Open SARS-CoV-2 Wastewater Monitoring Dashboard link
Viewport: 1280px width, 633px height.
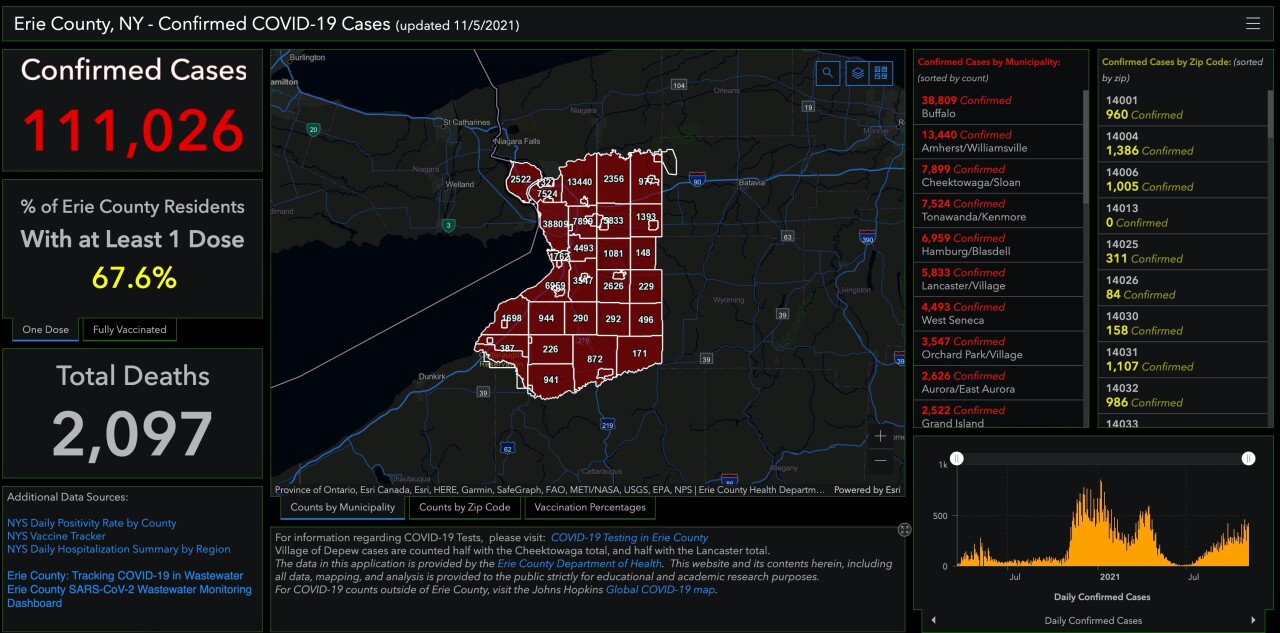point(129,596)
